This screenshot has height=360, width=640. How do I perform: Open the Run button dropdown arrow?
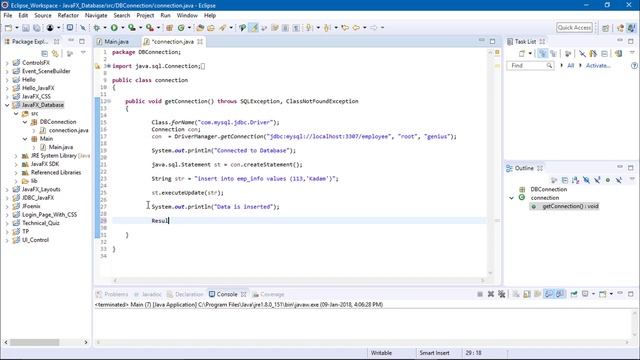(122, 28)
